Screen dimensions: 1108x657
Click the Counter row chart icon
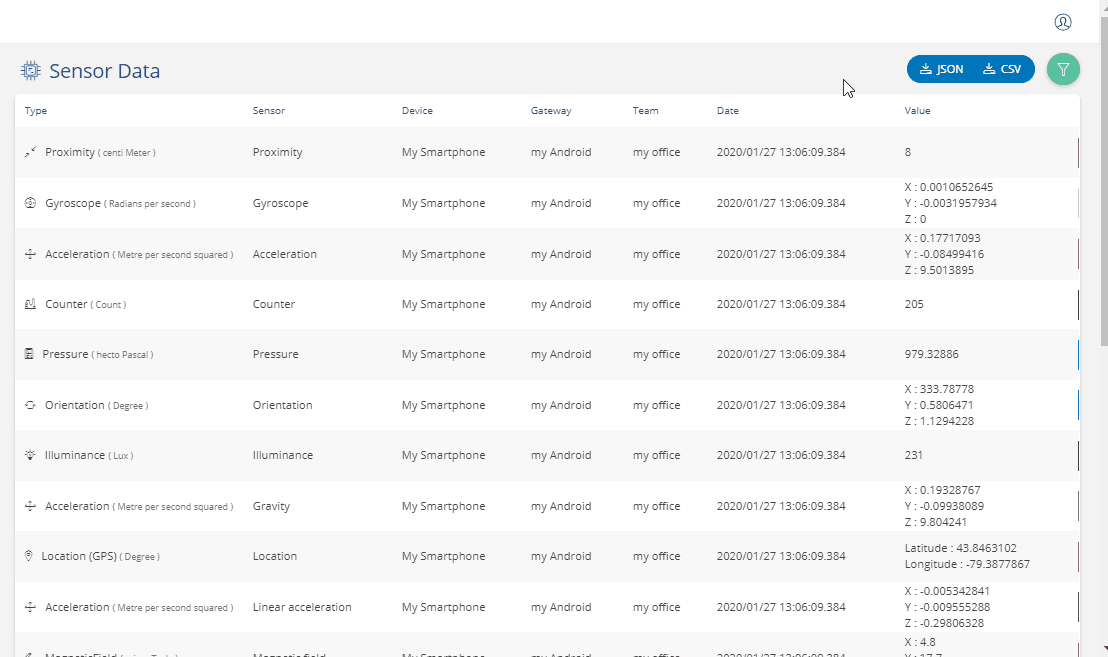coord(30,304)
